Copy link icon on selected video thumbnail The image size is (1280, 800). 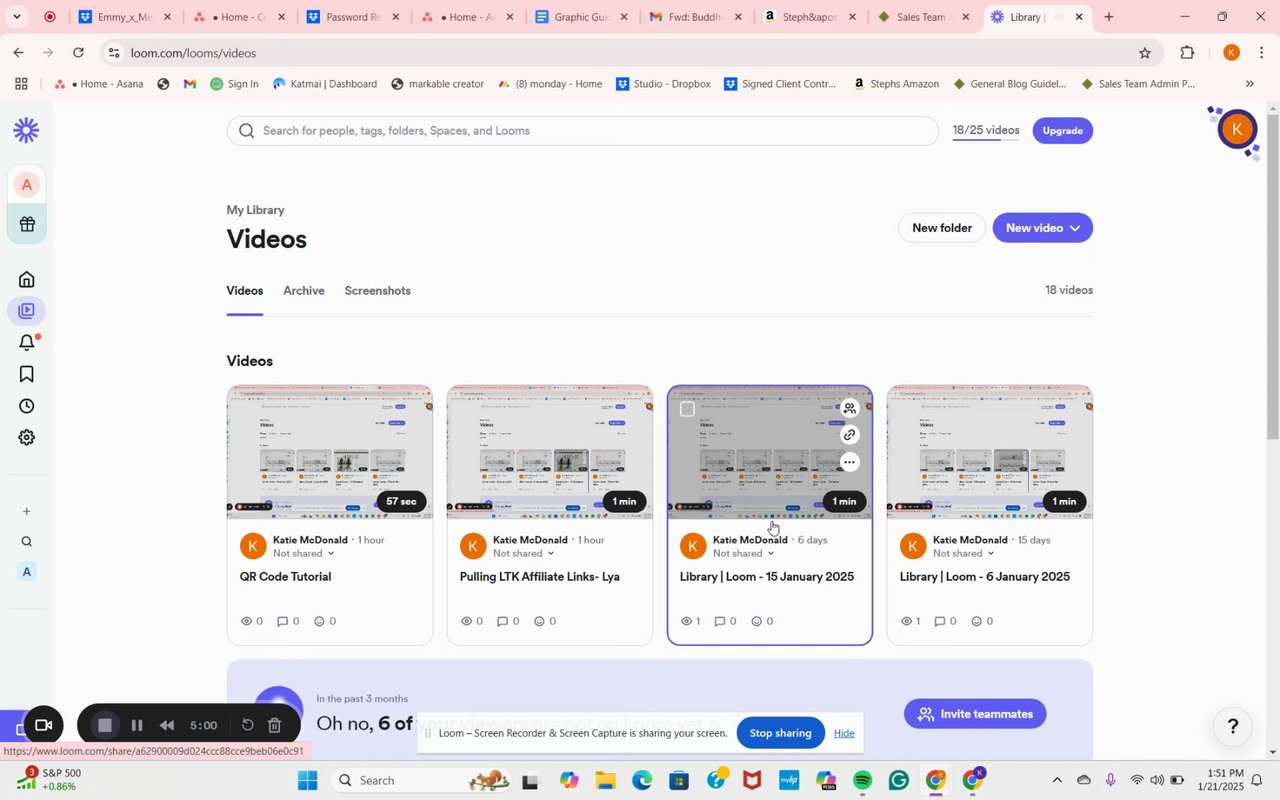(849, 435)
